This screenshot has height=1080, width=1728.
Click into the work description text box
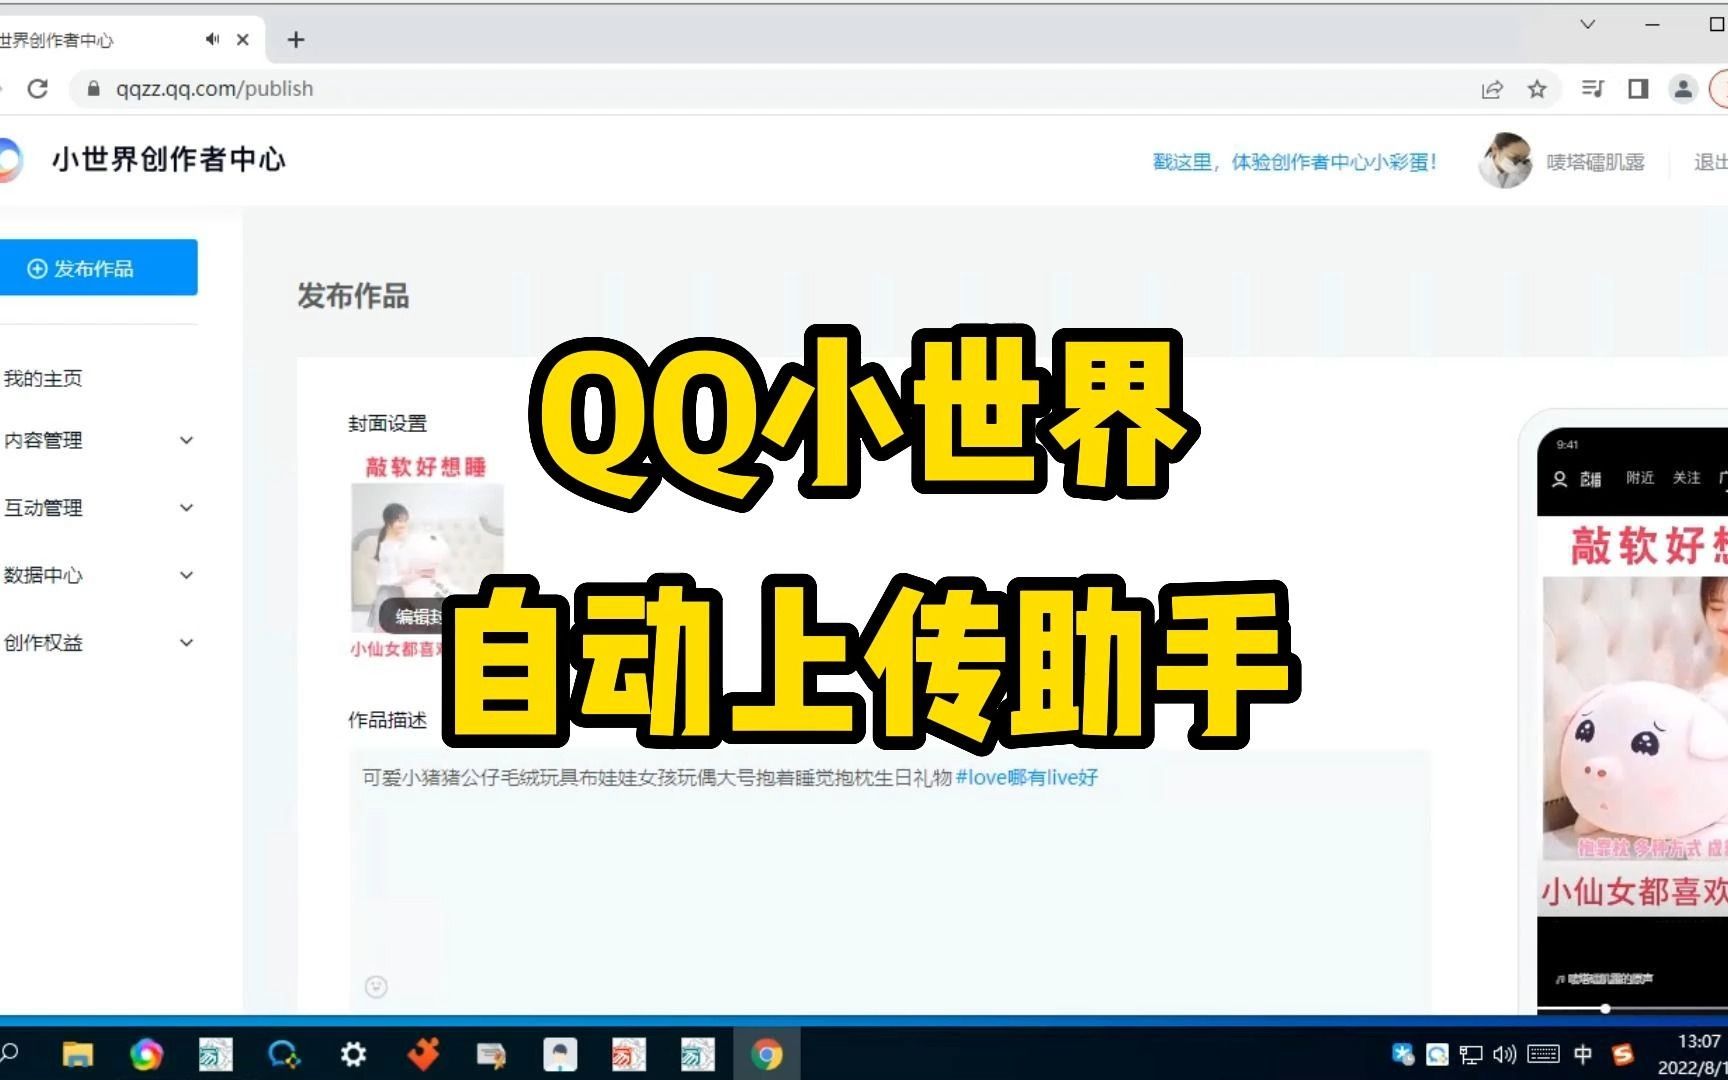coord(889,880)
